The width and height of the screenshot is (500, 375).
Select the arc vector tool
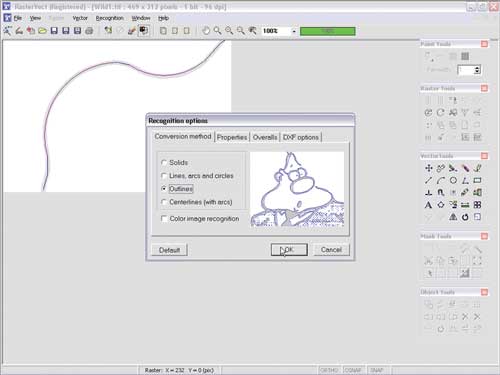pos(441,181)
